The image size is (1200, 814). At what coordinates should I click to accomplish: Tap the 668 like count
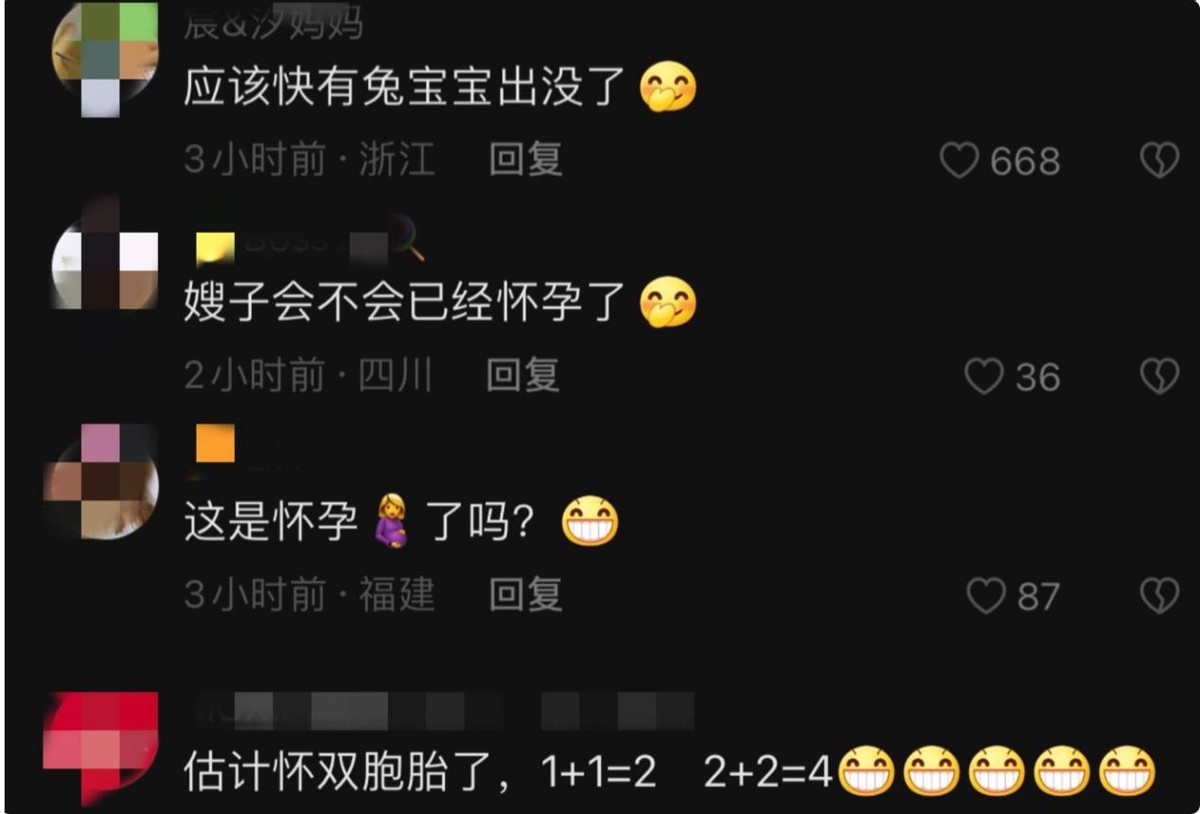click(x=1025, y=160)
